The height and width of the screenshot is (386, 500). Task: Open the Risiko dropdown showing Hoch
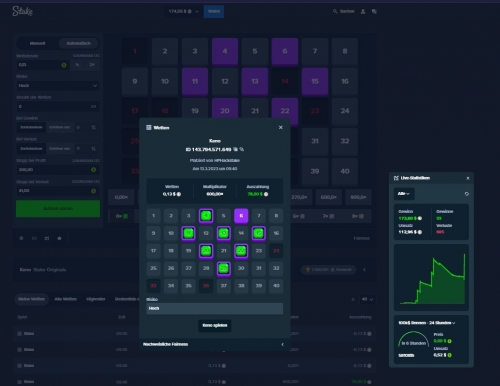click(x=58, y=86)
